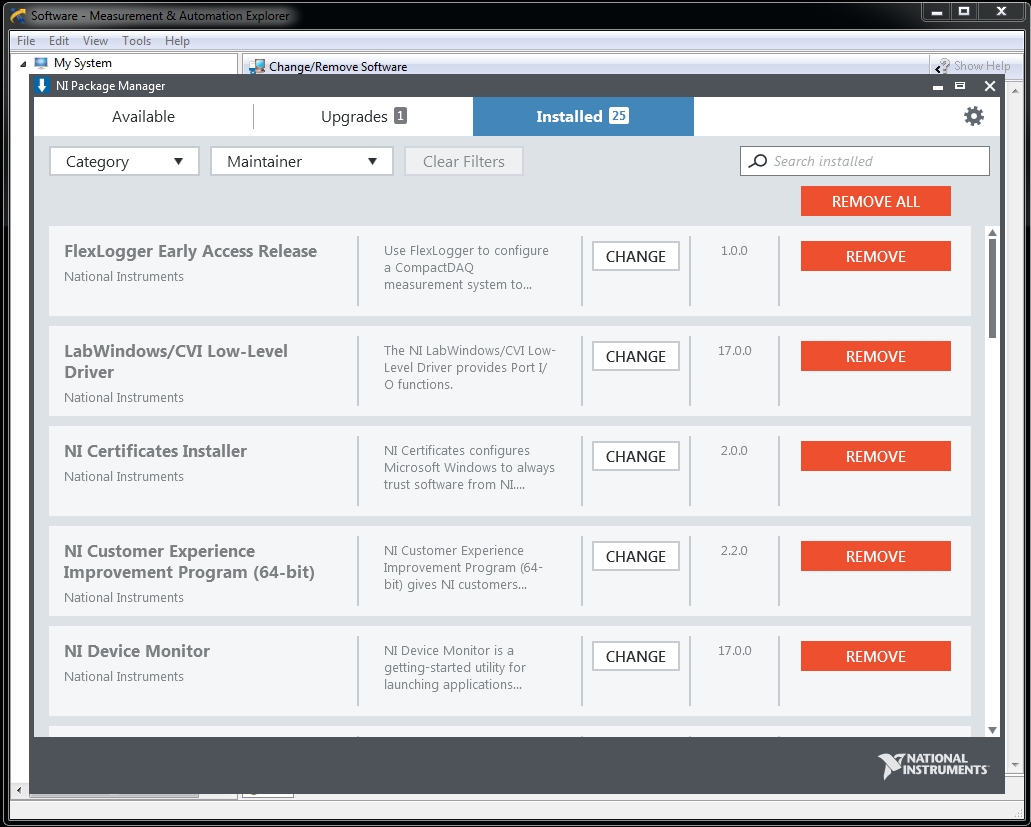Click the Upgrades count badge

click(x=400, y=116)
